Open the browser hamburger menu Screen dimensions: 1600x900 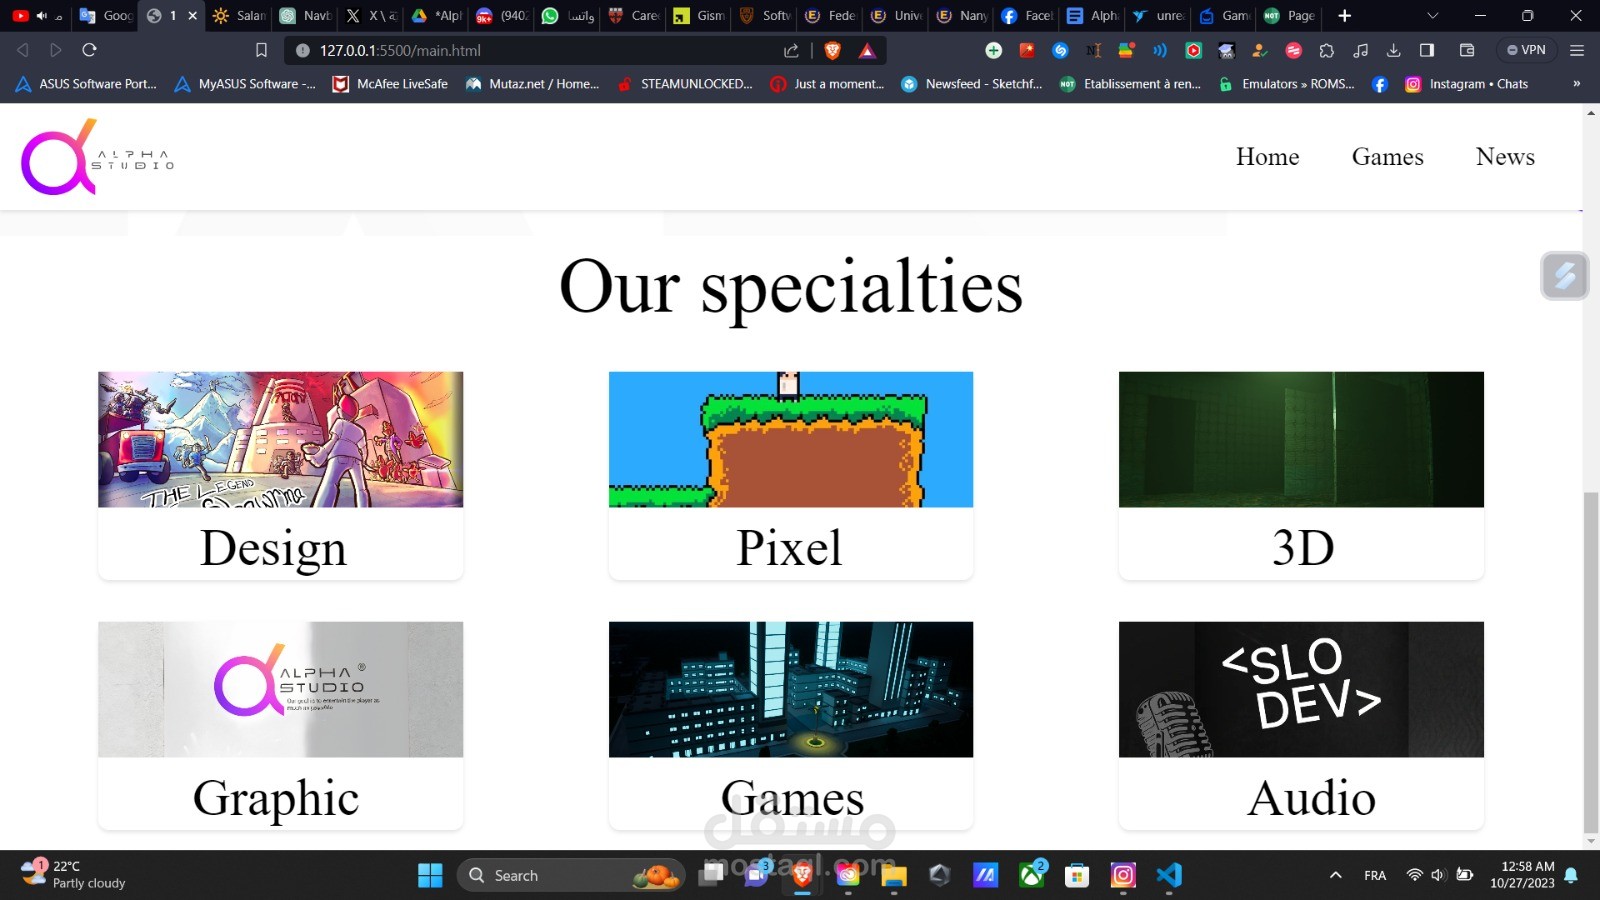coord(1577,50)
